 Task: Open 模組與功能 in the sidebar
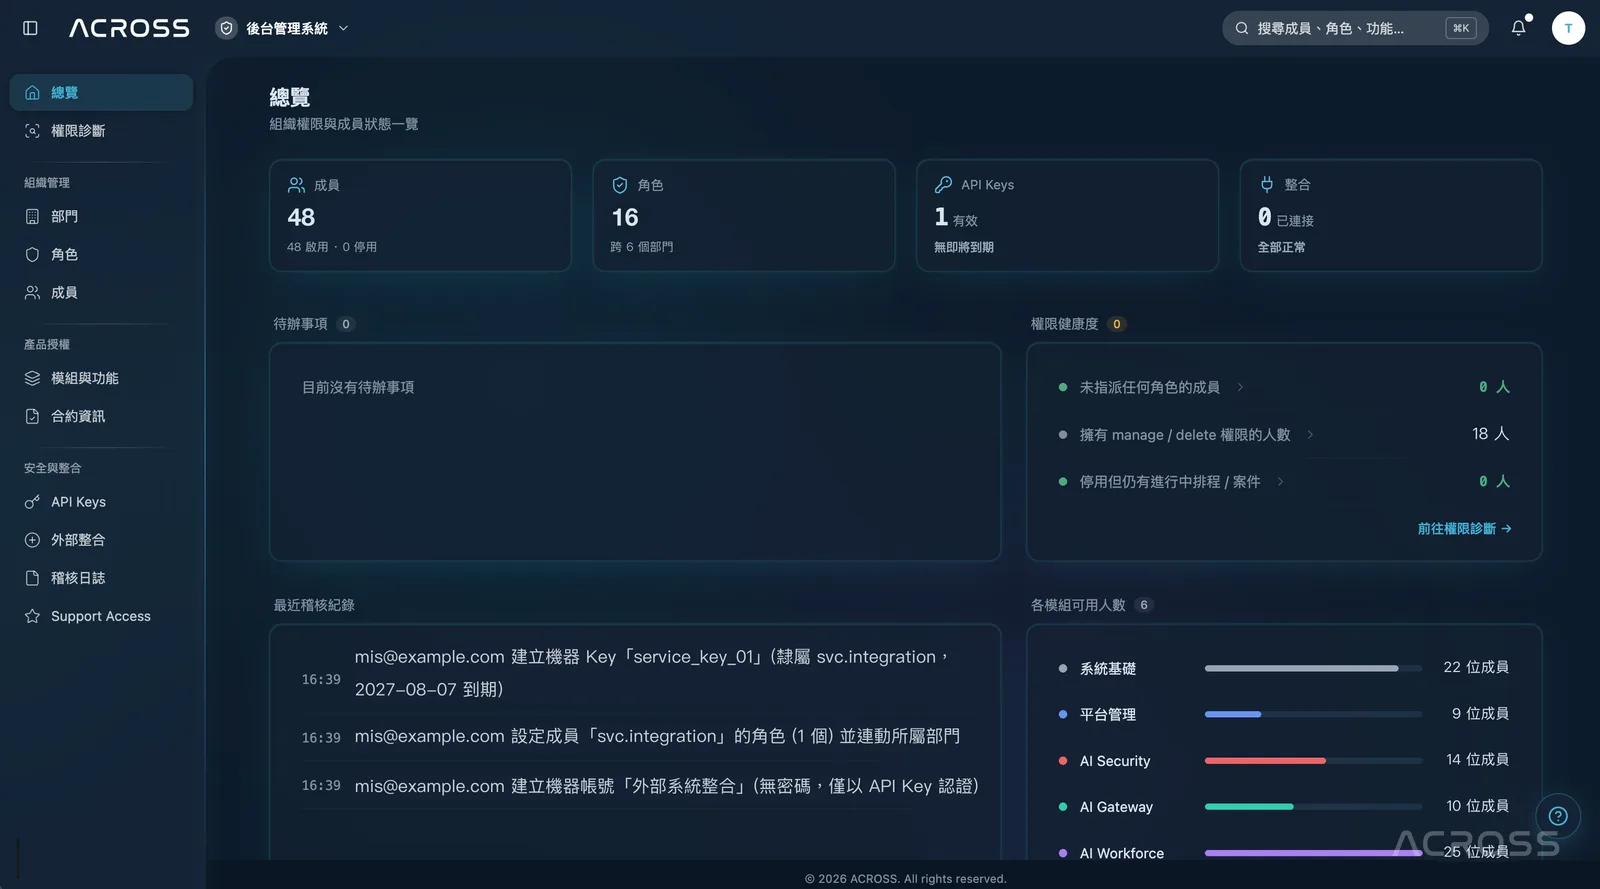click(x=101, y=378)
